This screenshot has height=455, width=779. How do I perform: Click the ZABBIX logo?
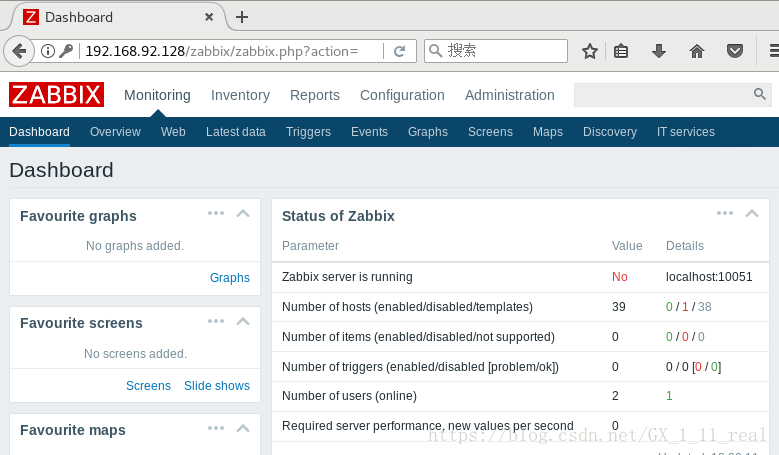coord(56,94)
